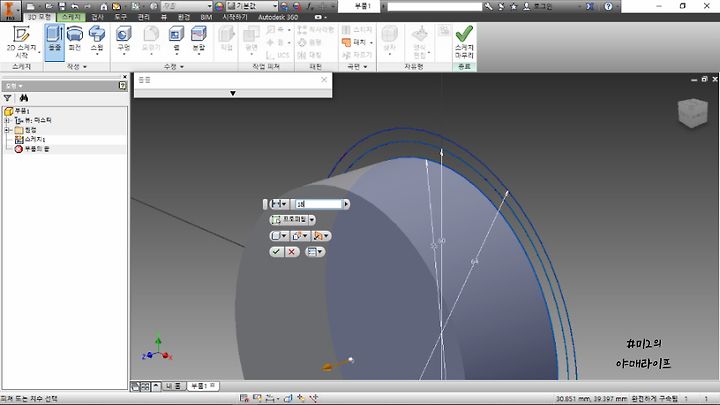Screen dimensions: 720x405
Task: Click the Undo arrow icon
Action: point(75,6)
